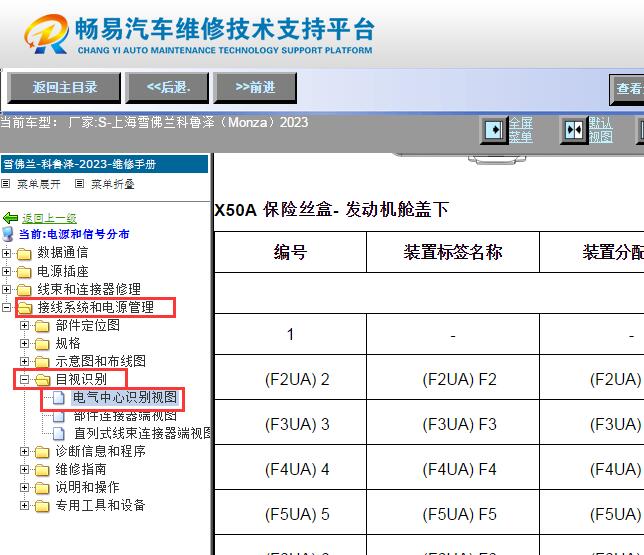This screenshot has width=644, height=555.
Task: Click the 规格 folder icon
Action: [42, 344]
